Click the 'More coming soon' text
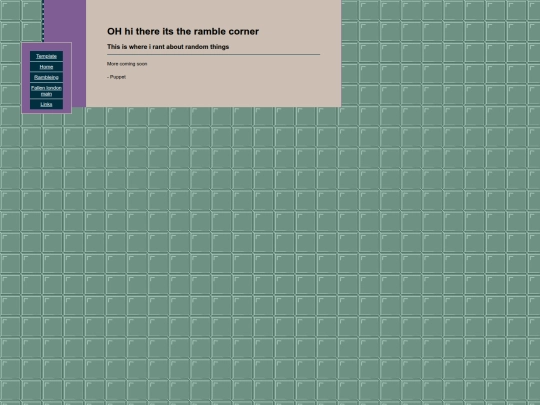 click(127, 64)
